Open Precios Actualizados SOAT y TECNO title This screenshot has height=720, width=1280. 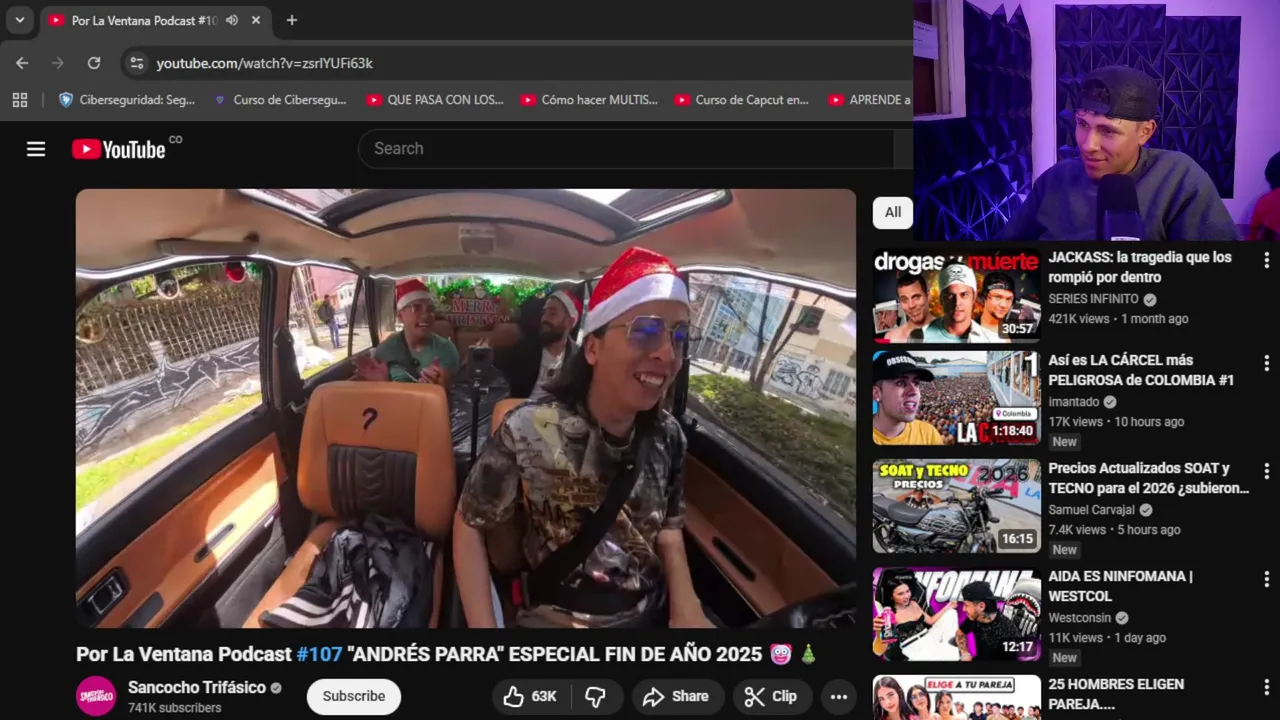(x=1149, y=478)
